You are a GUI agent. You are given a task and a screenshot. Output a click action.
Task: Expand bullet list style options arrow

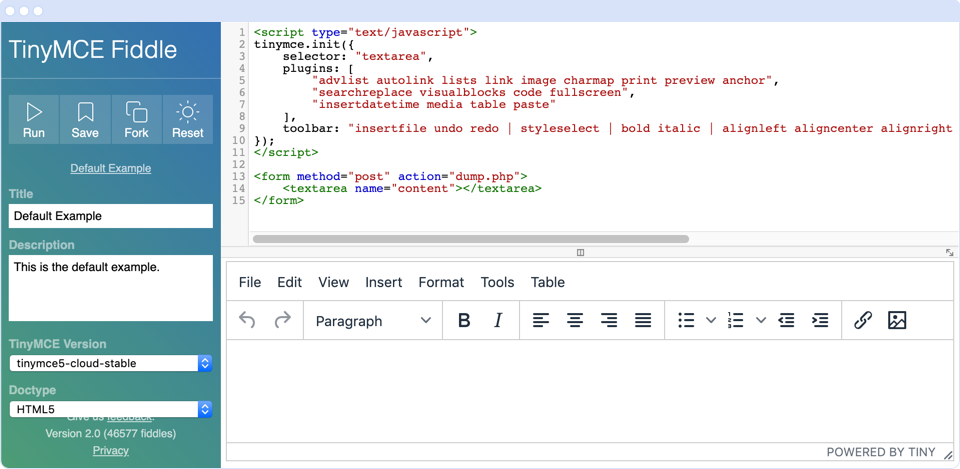point(711,320)
